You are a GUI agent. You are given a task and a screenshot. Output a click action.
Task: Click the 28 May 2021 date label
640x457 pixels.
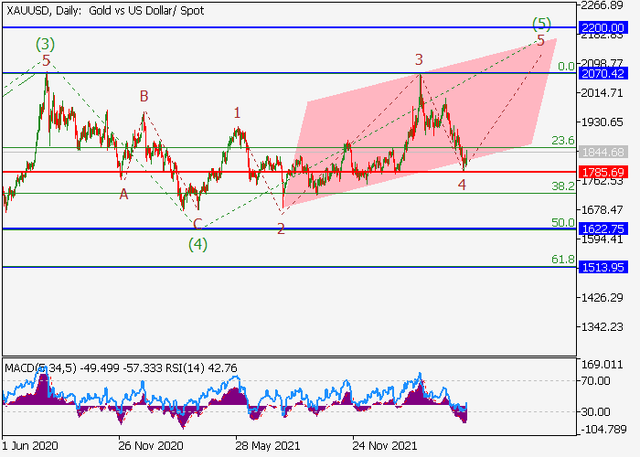tap(267, 446)
